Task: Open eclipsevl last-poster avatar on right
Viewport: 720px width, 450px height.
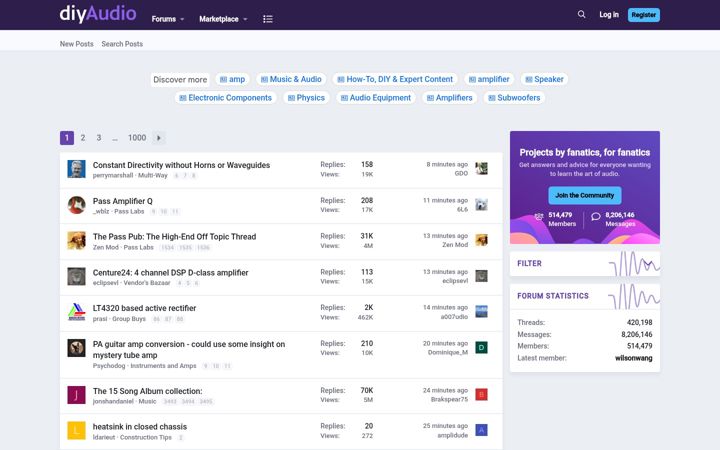Action: pos(481,276)
